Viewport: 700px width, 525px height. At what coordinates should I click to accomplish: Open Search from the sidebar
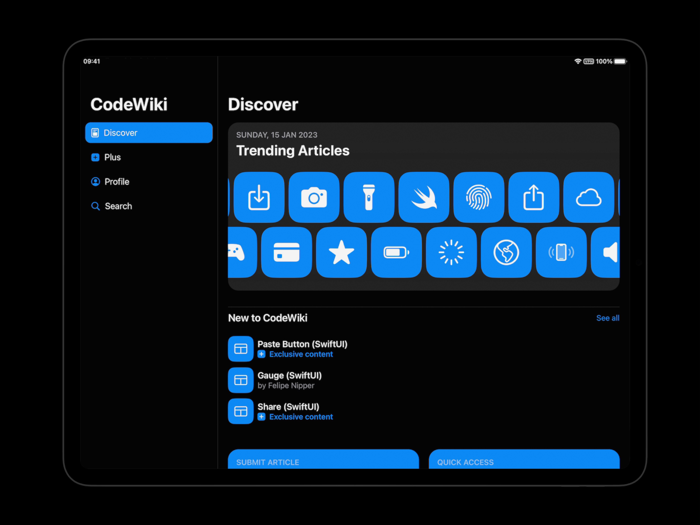(149, 206)
